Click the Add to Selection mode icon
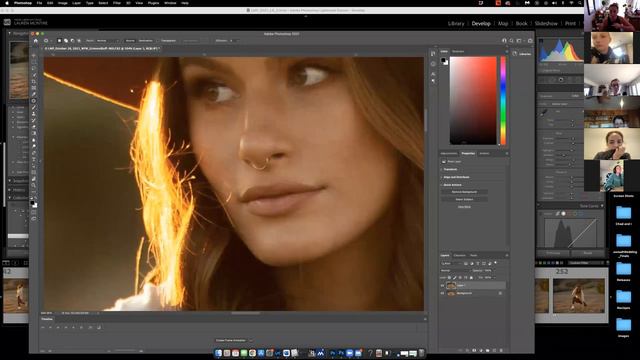640x360 pixels. [x=66, y=41]
